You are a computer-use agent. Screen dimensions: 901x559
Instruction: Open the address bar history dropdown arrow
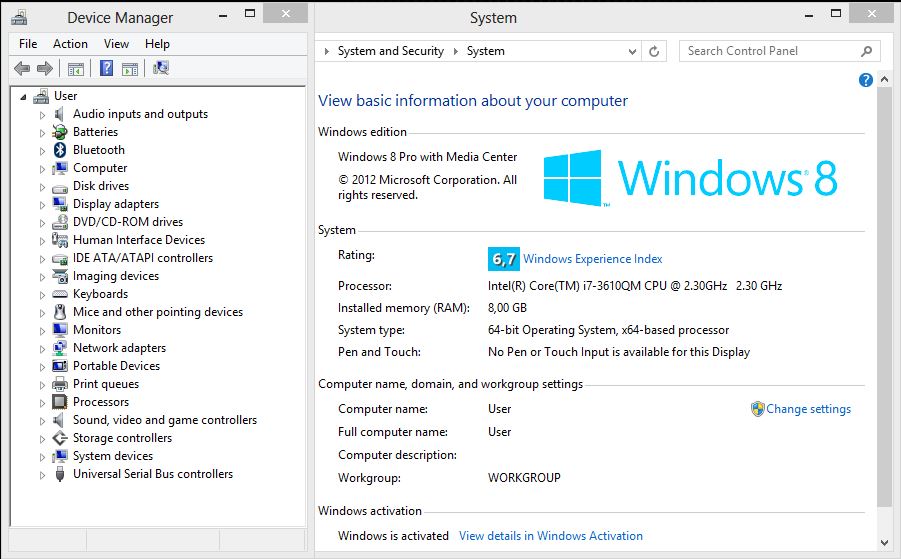click(632, 52)
